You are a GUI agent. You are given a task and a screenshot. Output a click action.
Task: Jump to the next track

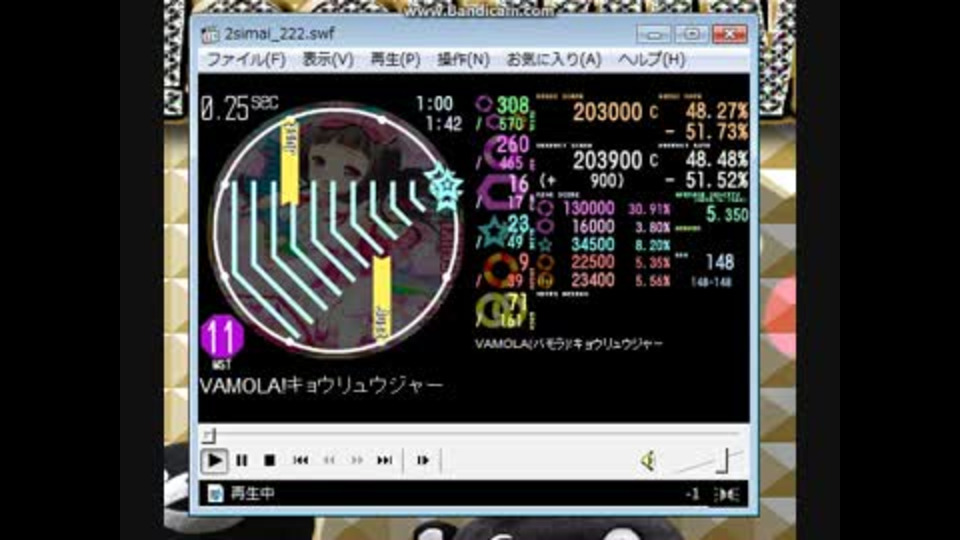[384, 460]
